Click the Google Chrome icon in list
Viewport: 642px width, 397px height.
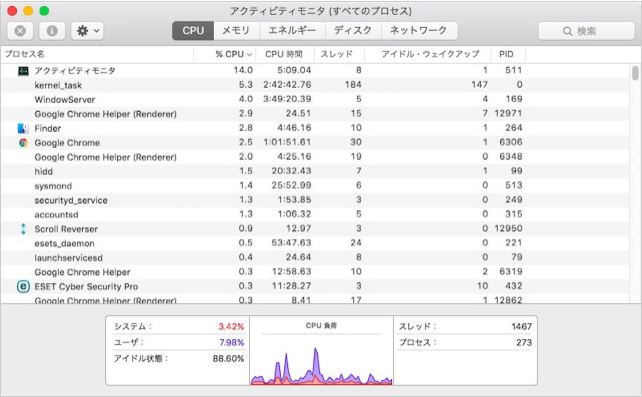tap(23, 143)
